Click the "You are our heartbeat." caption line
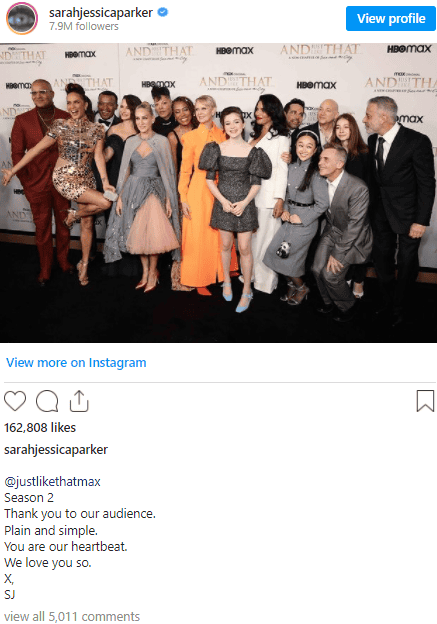 66,546
